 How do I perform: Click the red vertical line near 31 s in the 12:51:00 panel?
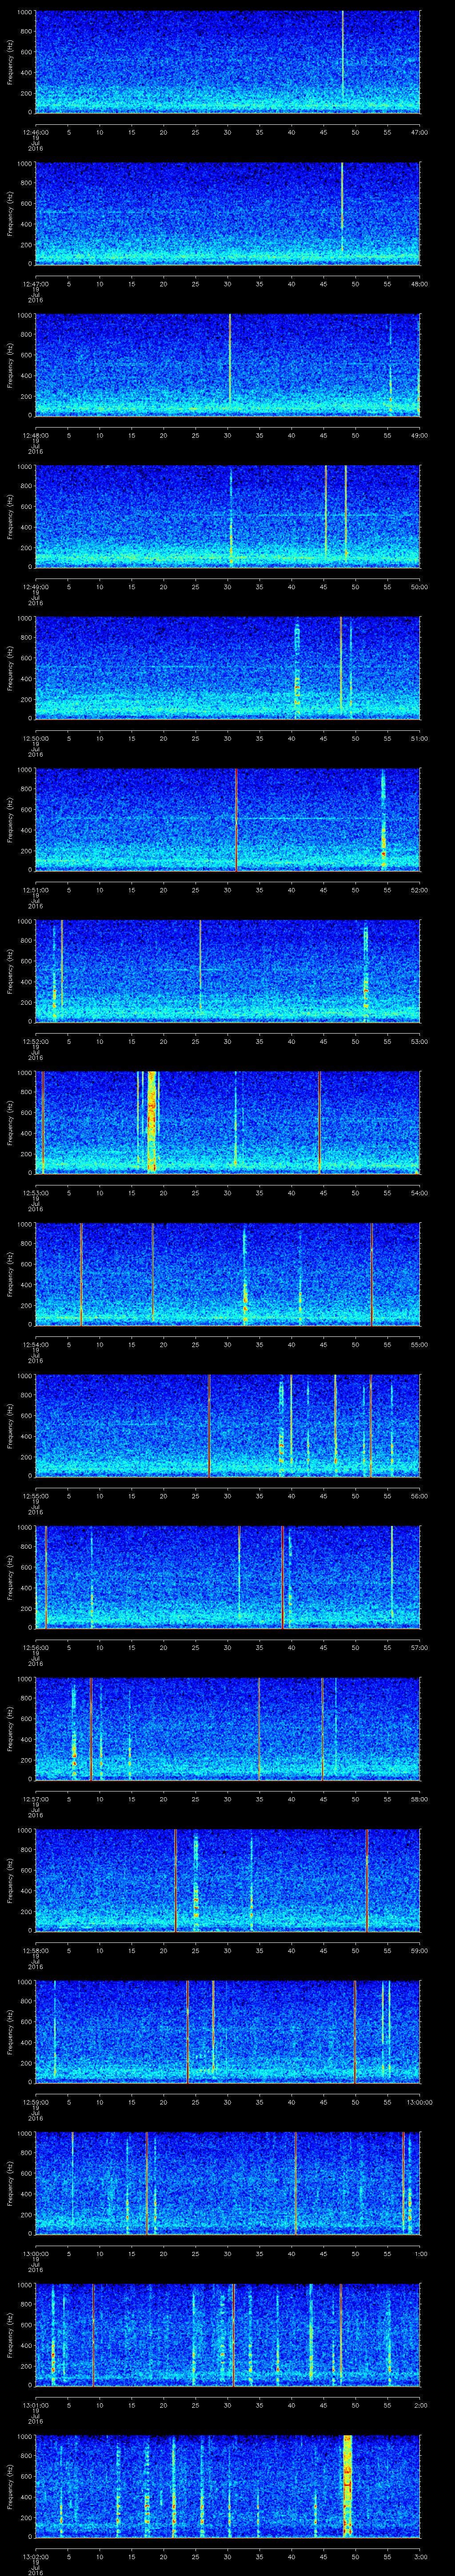click(236, 819)
